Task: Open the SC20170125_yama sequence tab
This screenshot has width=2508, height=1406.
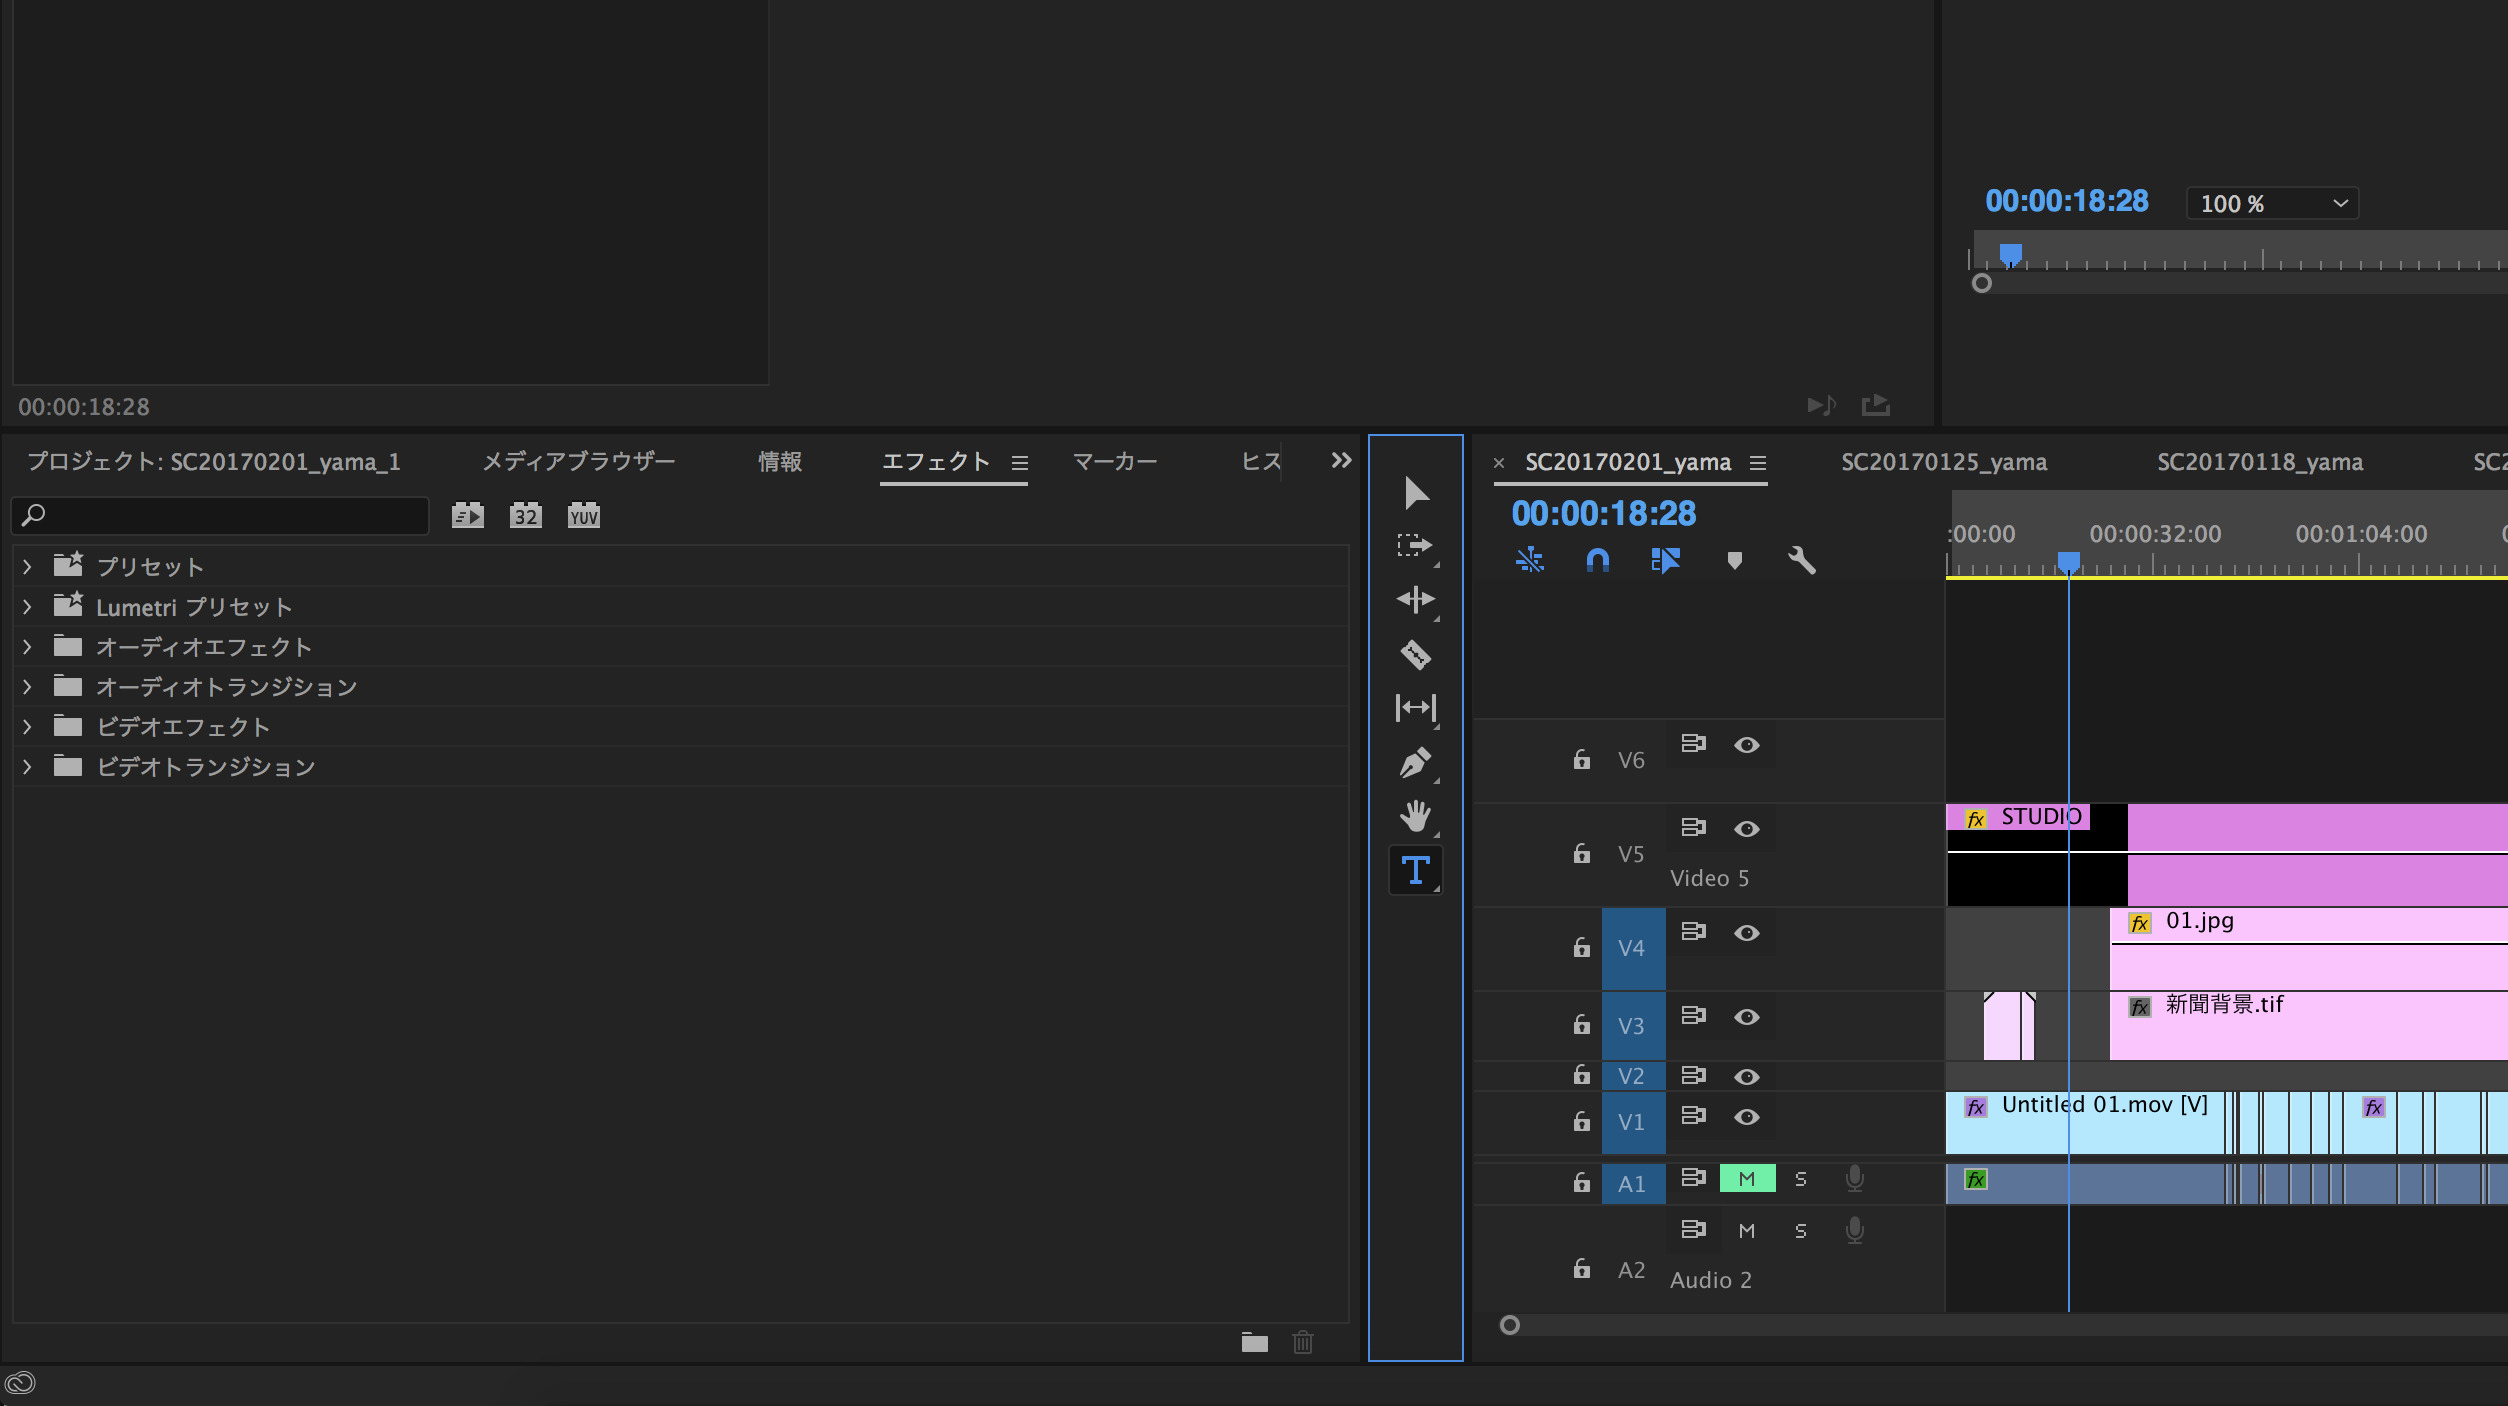Action: [x=1944, y=462]
